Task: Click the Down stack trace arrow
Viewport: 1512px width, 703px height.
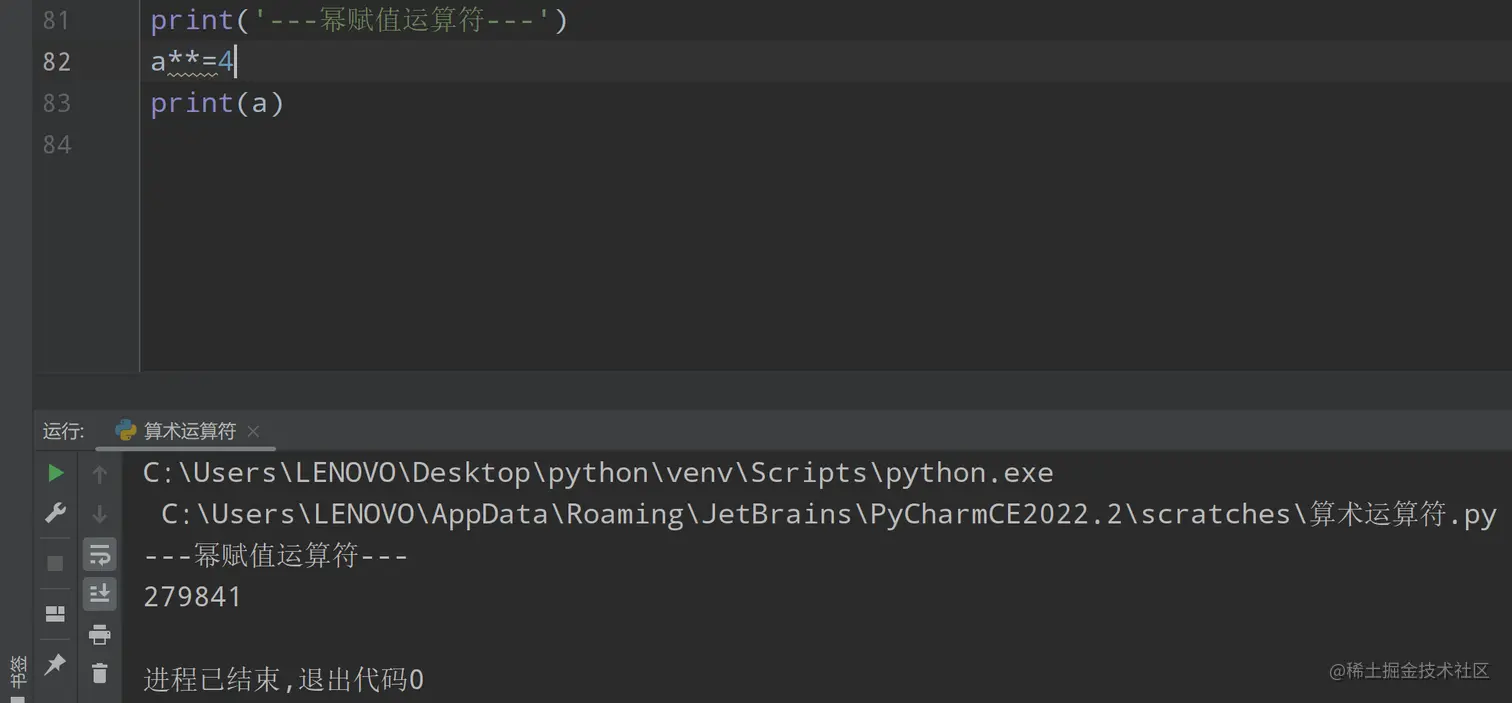Action: coord(99,514)
